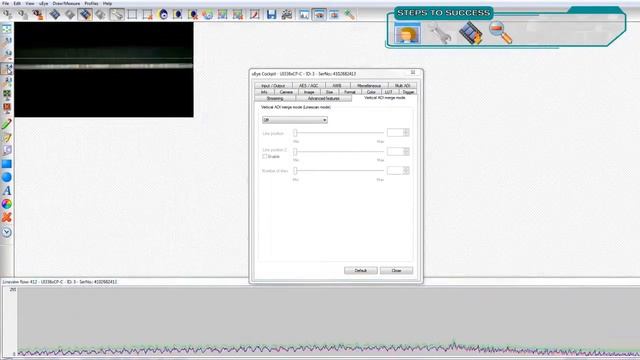This screenshot has width=640, height=360.
Task: Click the person icon in Steps to Success
Action: 407,33
